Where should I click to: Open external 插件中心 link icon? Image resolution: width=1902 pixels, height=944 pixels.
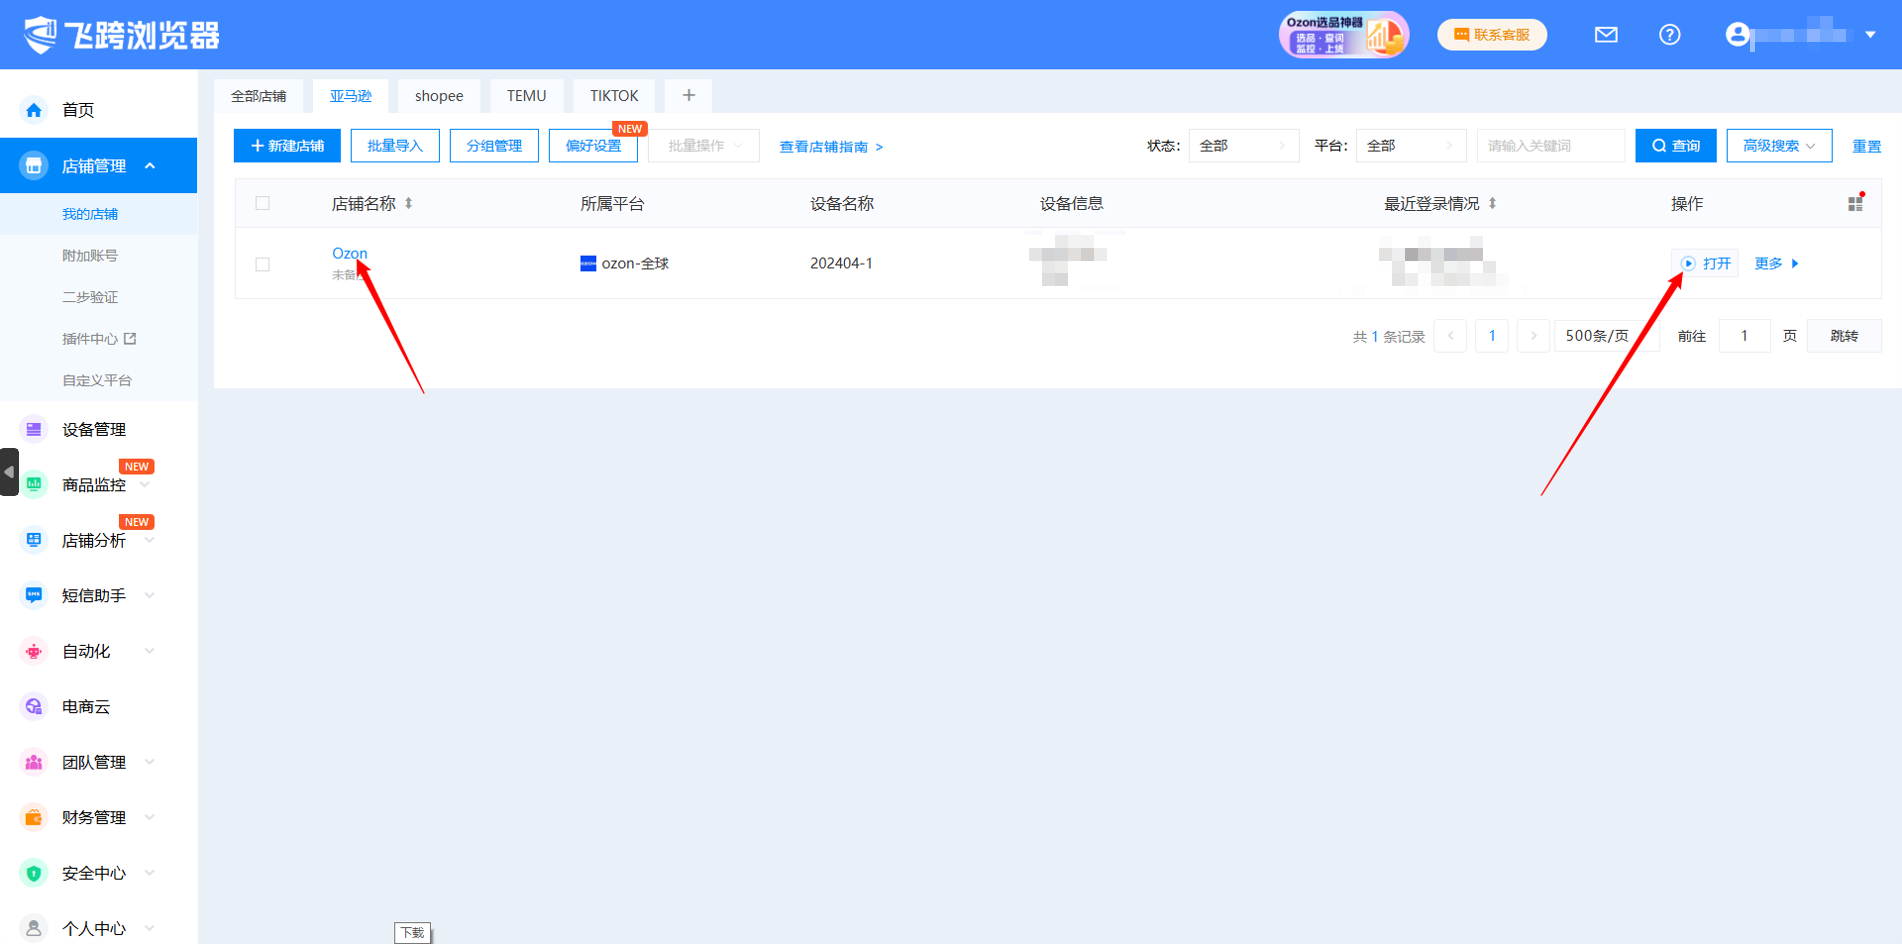click(x=130, y=339)
